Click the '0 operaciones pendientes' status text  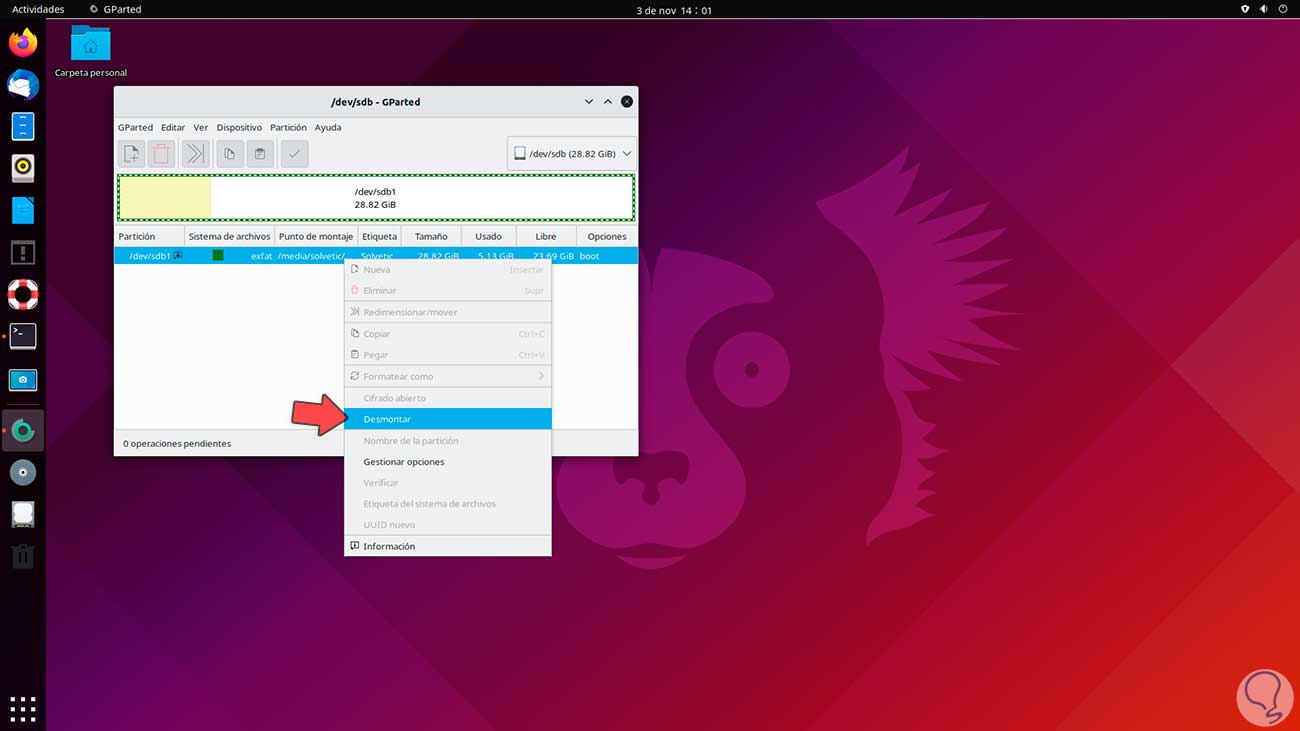point(177,443)
